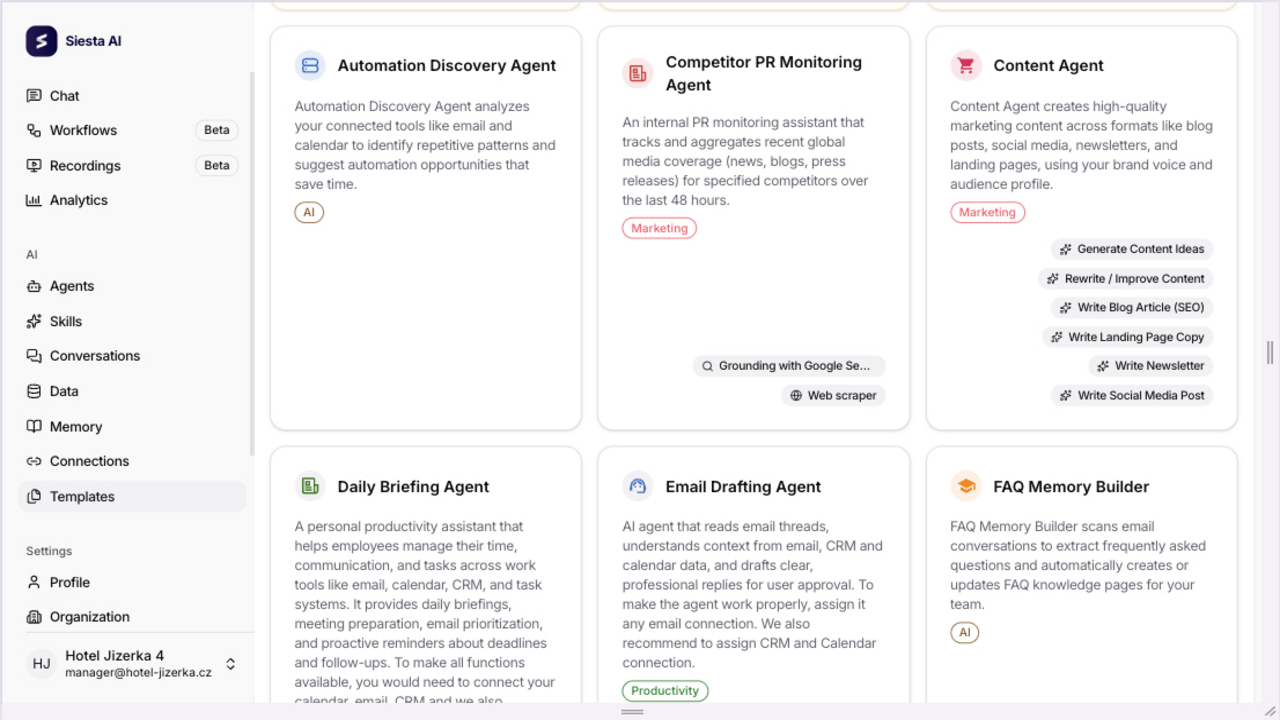Open the FAQ Memory Builder icon
Screen dimensions: 1280x720
coord(966,487)
